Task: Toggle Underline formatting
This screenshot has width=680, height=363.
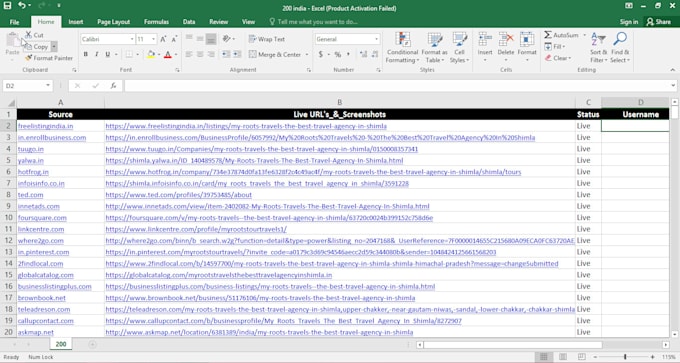Action: tap(107, 54)
